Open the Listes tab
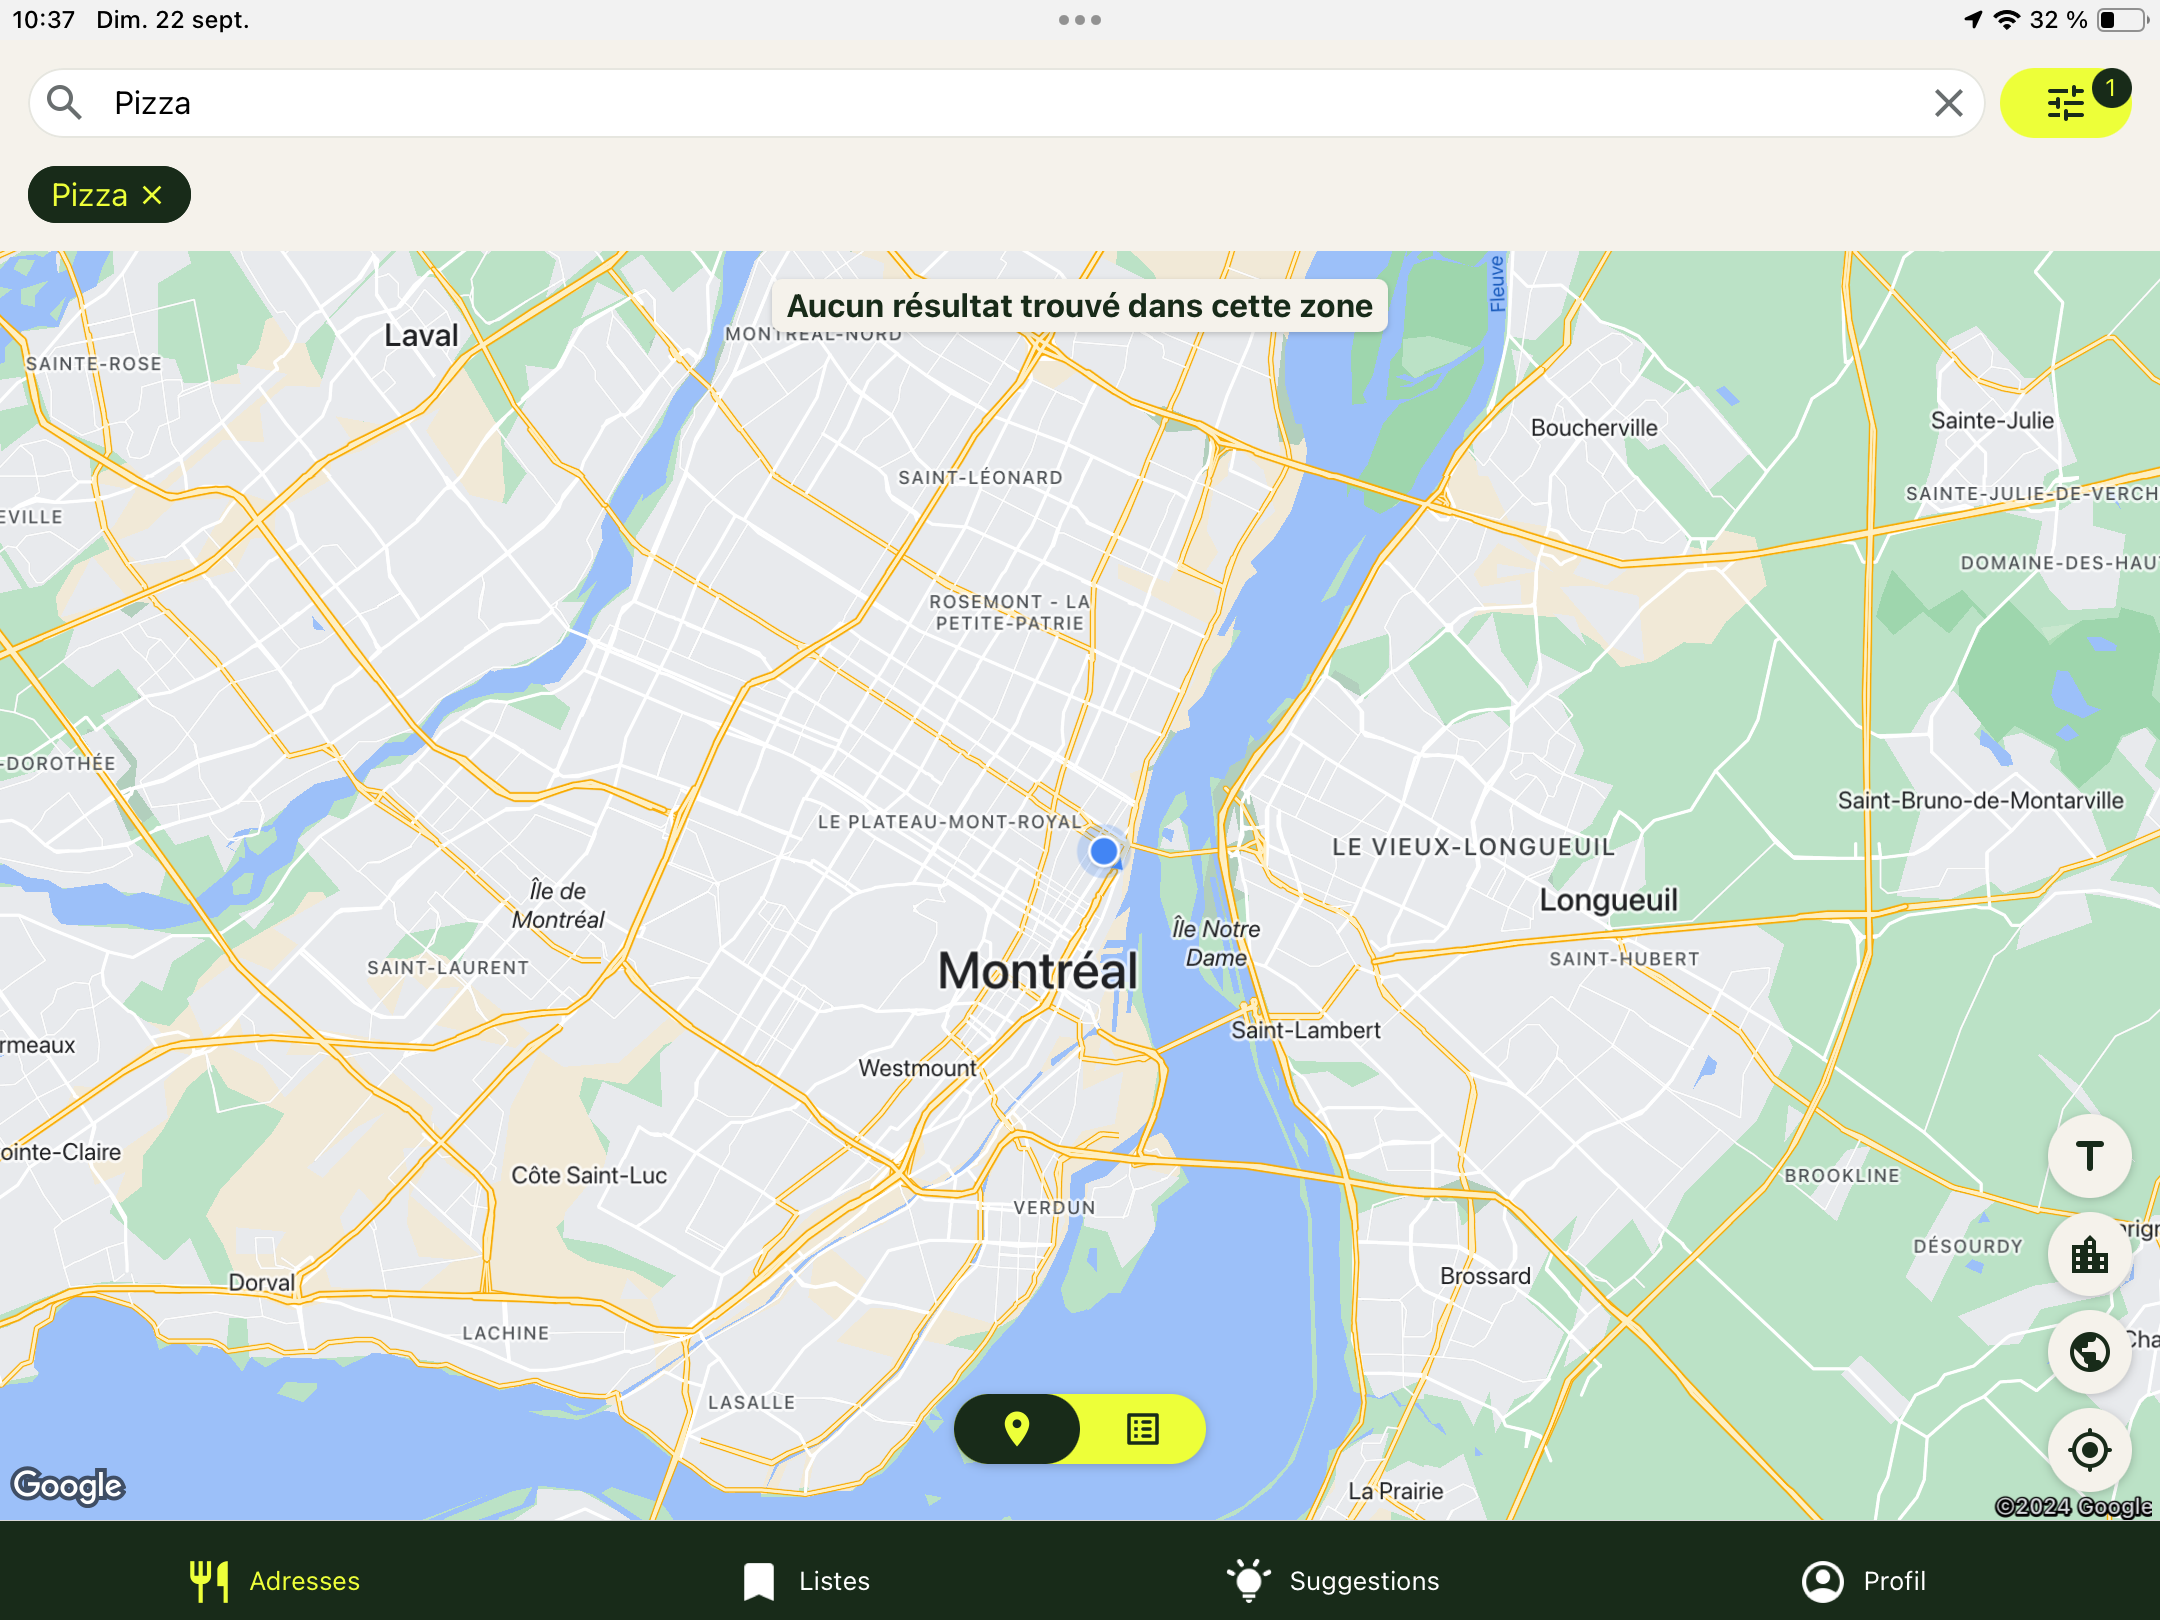 click(x=807, y=1581)
